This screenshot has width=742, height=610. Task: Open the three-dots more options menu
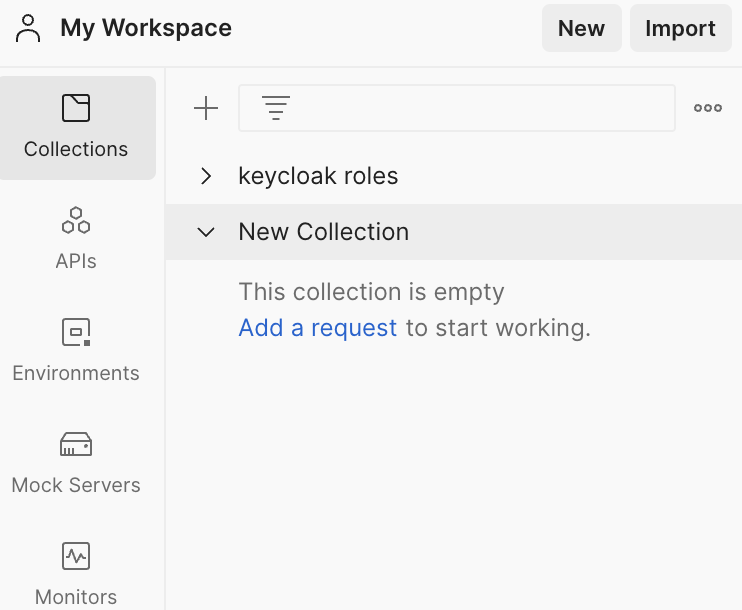tap(708, 108)
